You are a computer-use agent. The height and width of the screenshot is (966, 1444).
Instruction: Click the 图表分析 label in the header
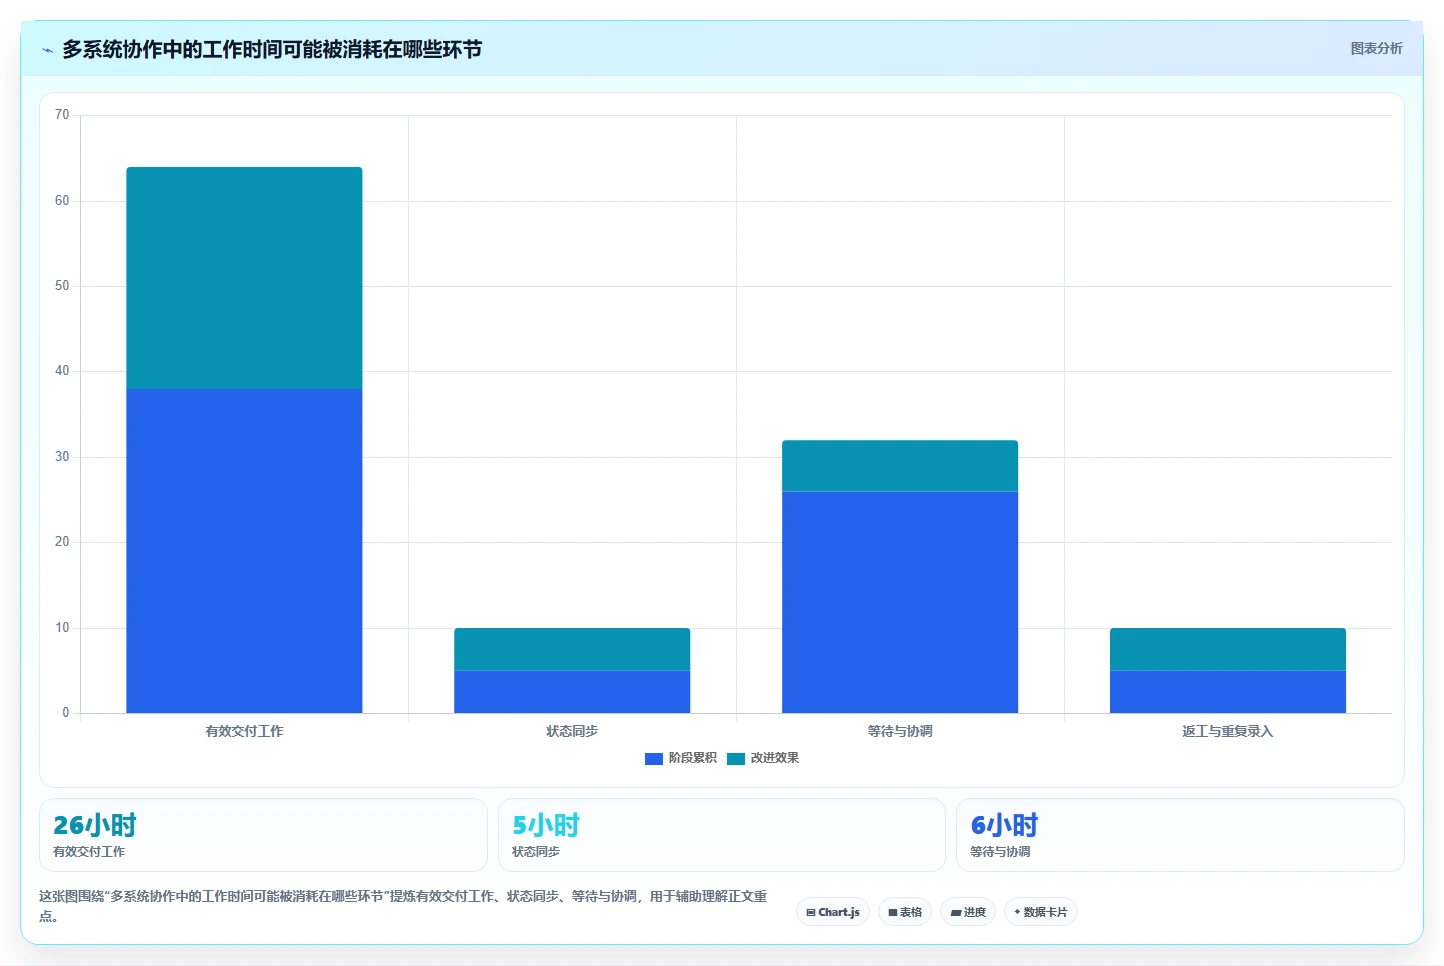pos(1376,48)
